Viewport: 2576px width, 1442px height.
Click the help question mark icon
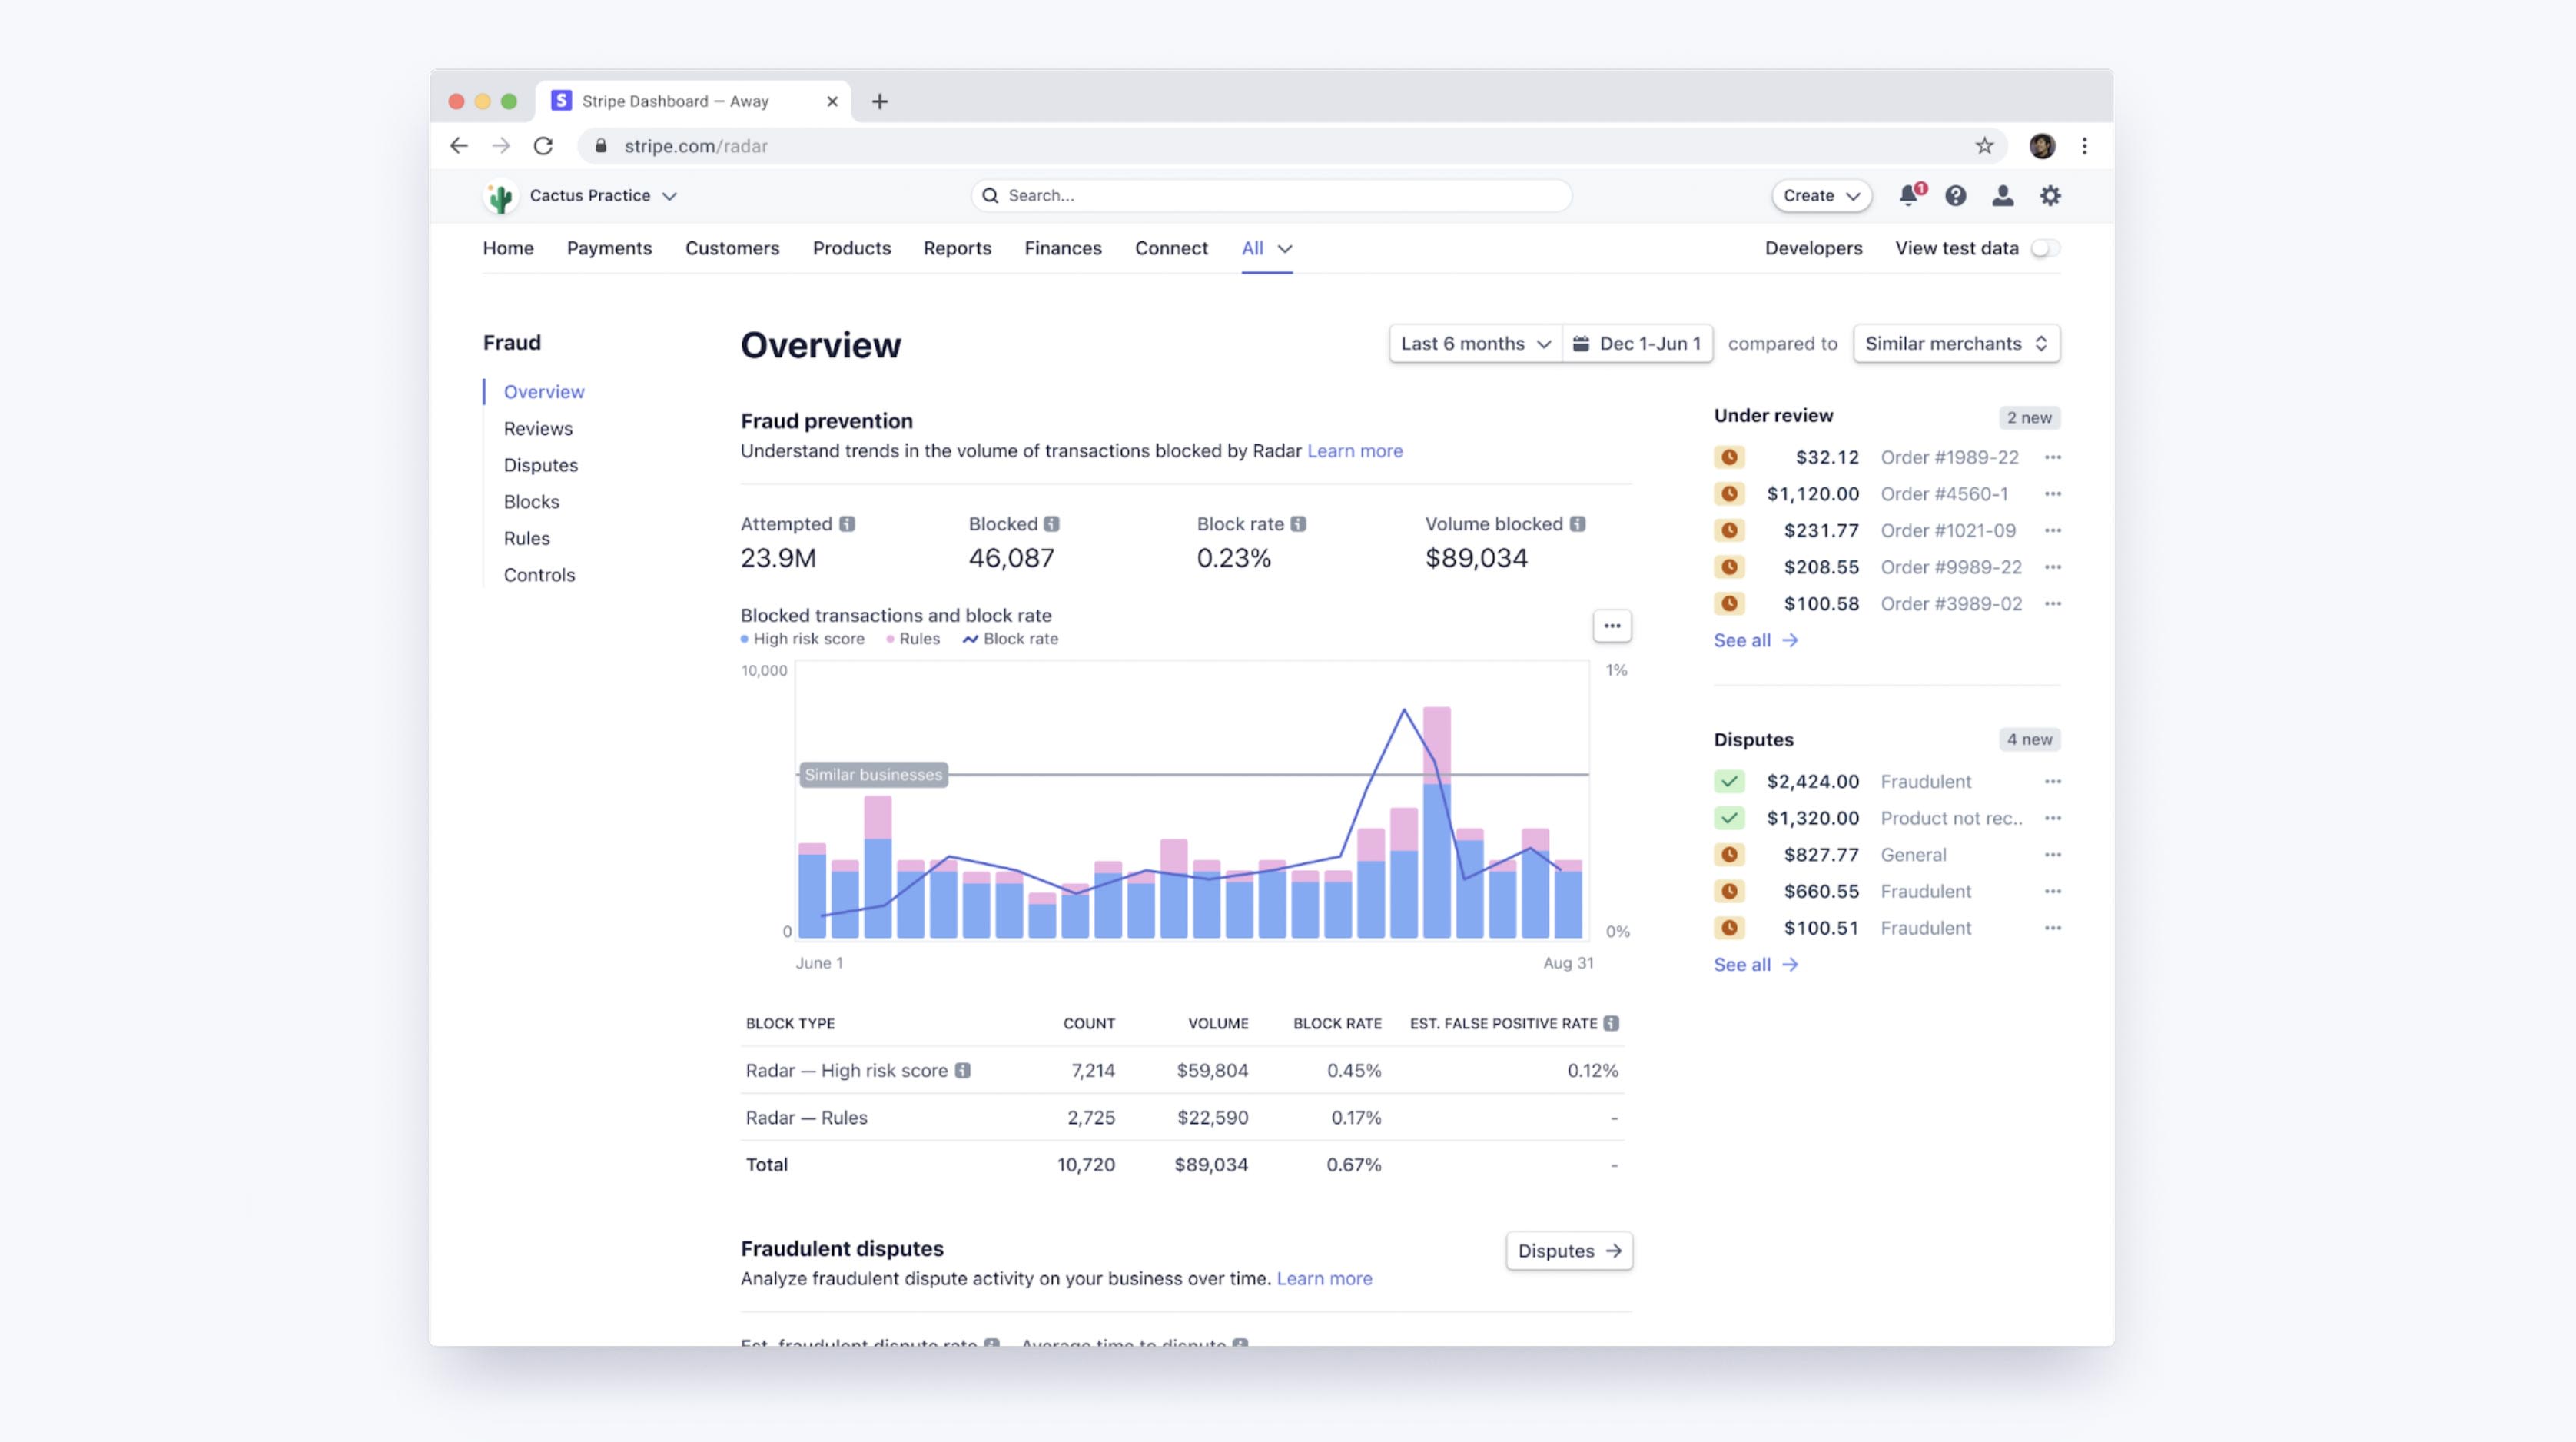(x=1954, y=194)
